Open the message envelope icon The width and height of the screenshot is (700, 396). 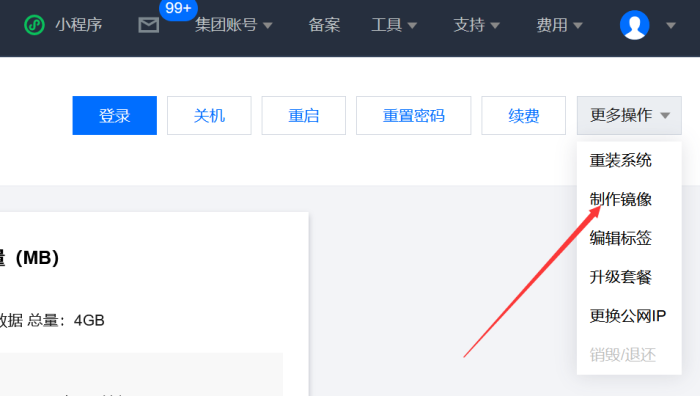tap(149, 25)
